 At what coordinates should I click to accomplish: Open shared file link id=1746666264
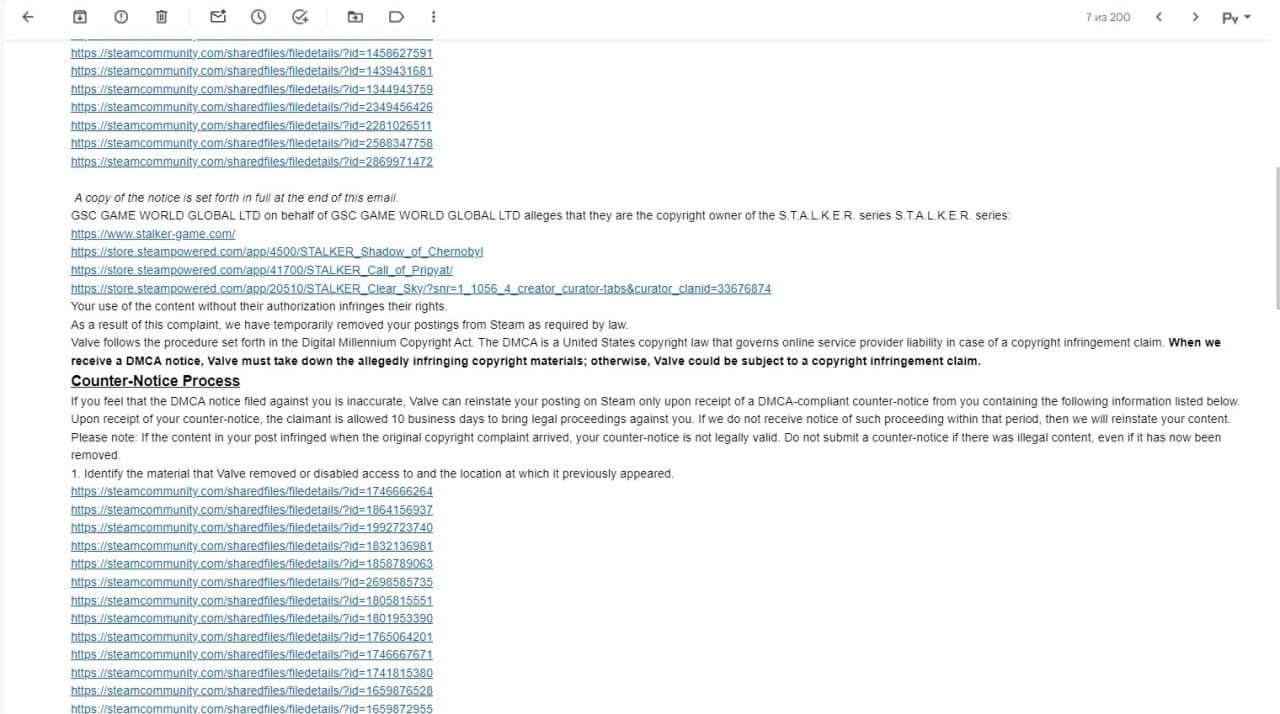(252, 491)
